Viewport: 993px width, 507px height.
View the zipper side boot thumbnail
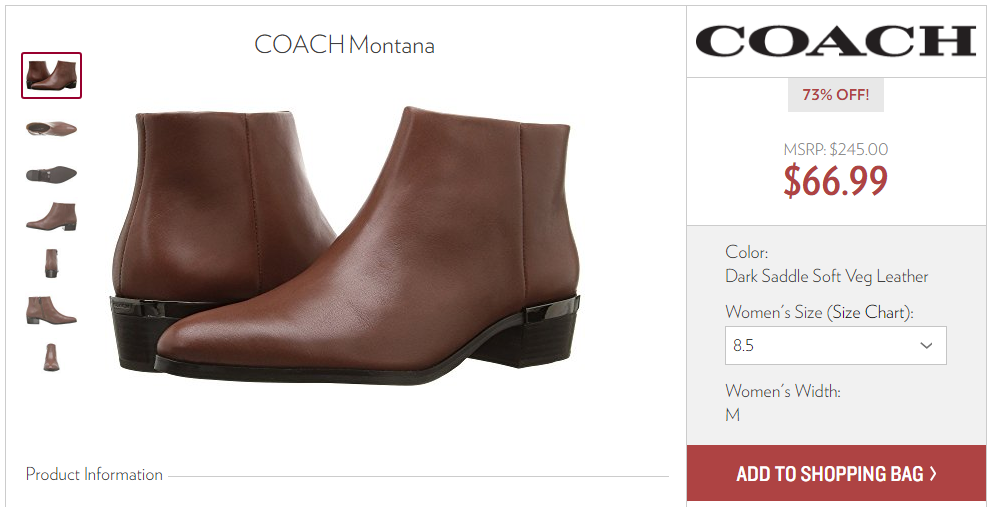click(x=51, y=310)
